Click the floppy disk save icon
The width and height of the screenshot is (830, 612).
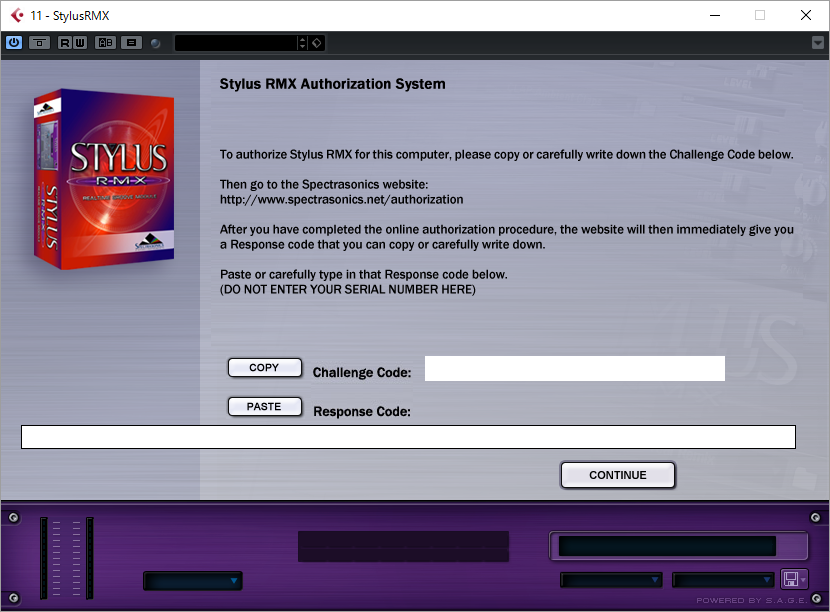click(x=791, y=579)
